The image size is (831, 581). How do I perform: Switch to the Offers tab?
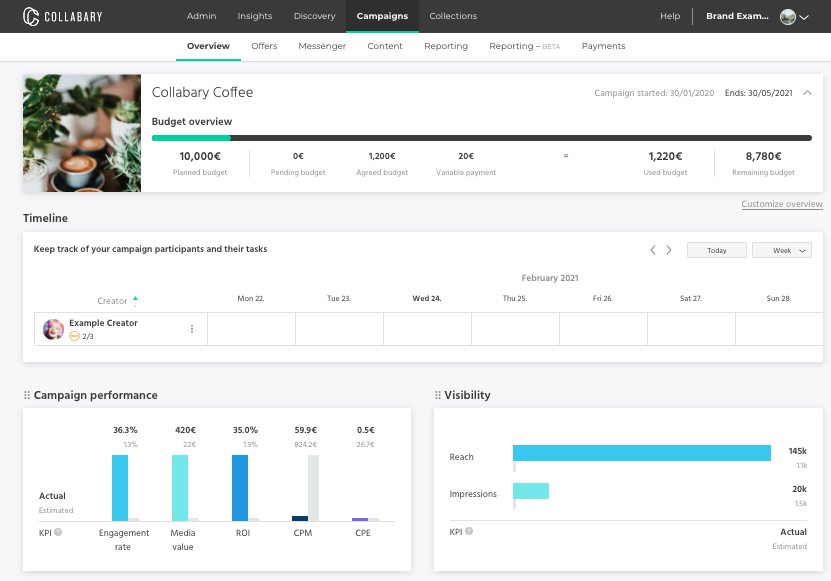click(x=264, y=46)
